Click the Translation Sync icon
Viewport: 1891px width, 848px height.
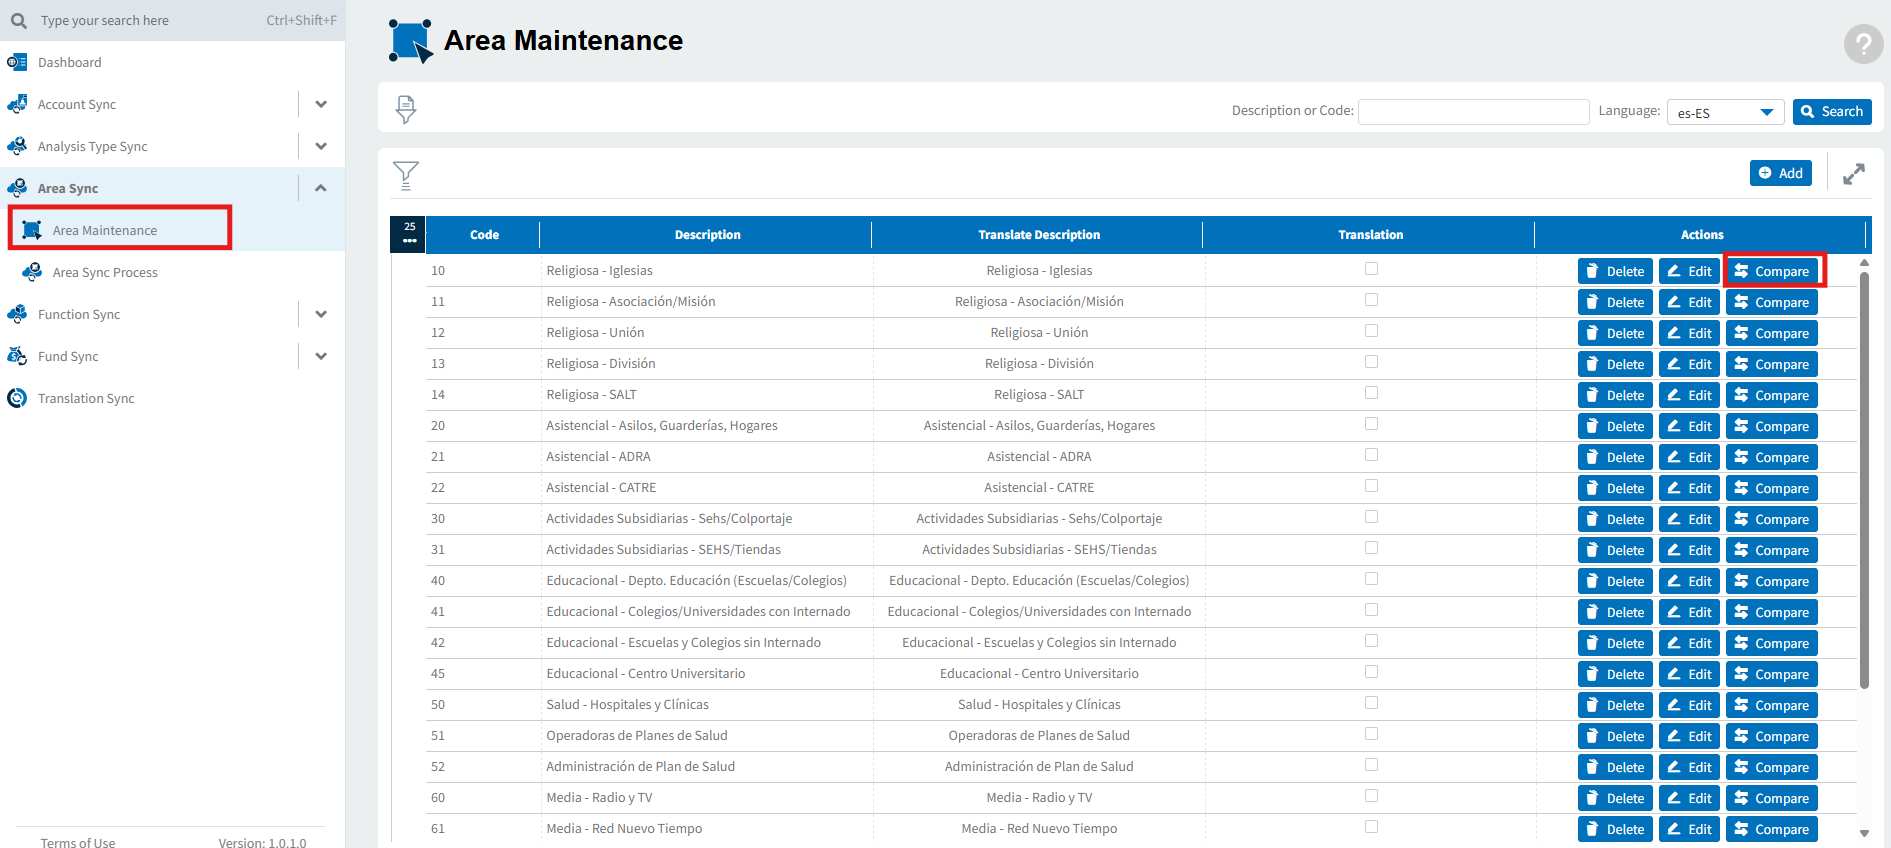(17, 398)
